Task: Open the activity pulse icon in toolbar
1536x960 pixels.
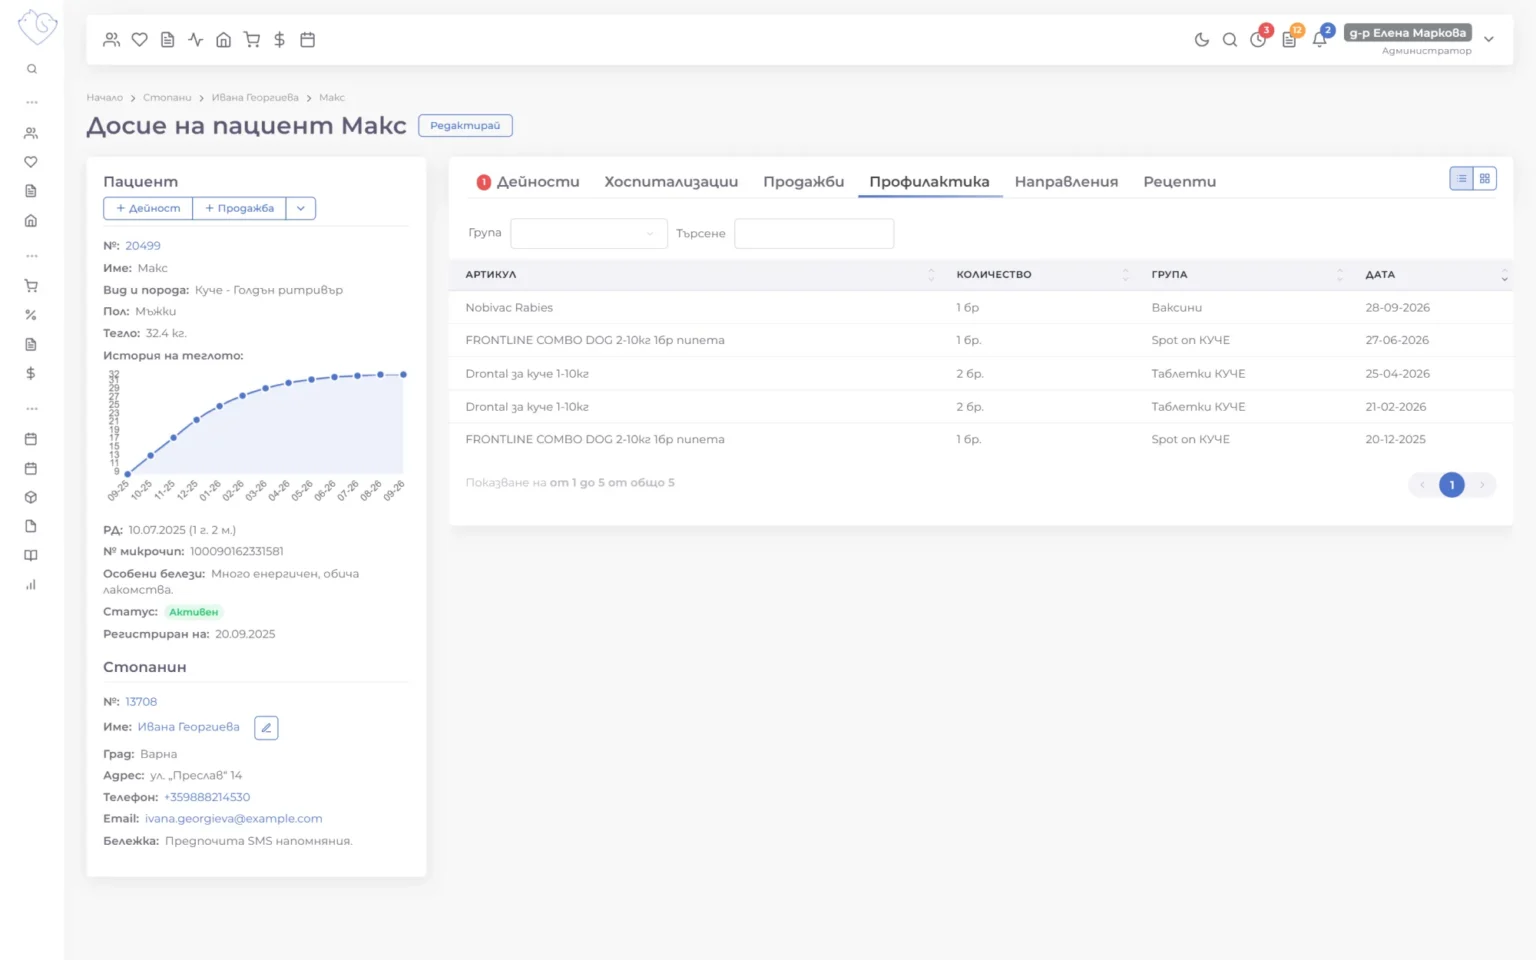Action: pyautogui.click(x=196, y=40)
